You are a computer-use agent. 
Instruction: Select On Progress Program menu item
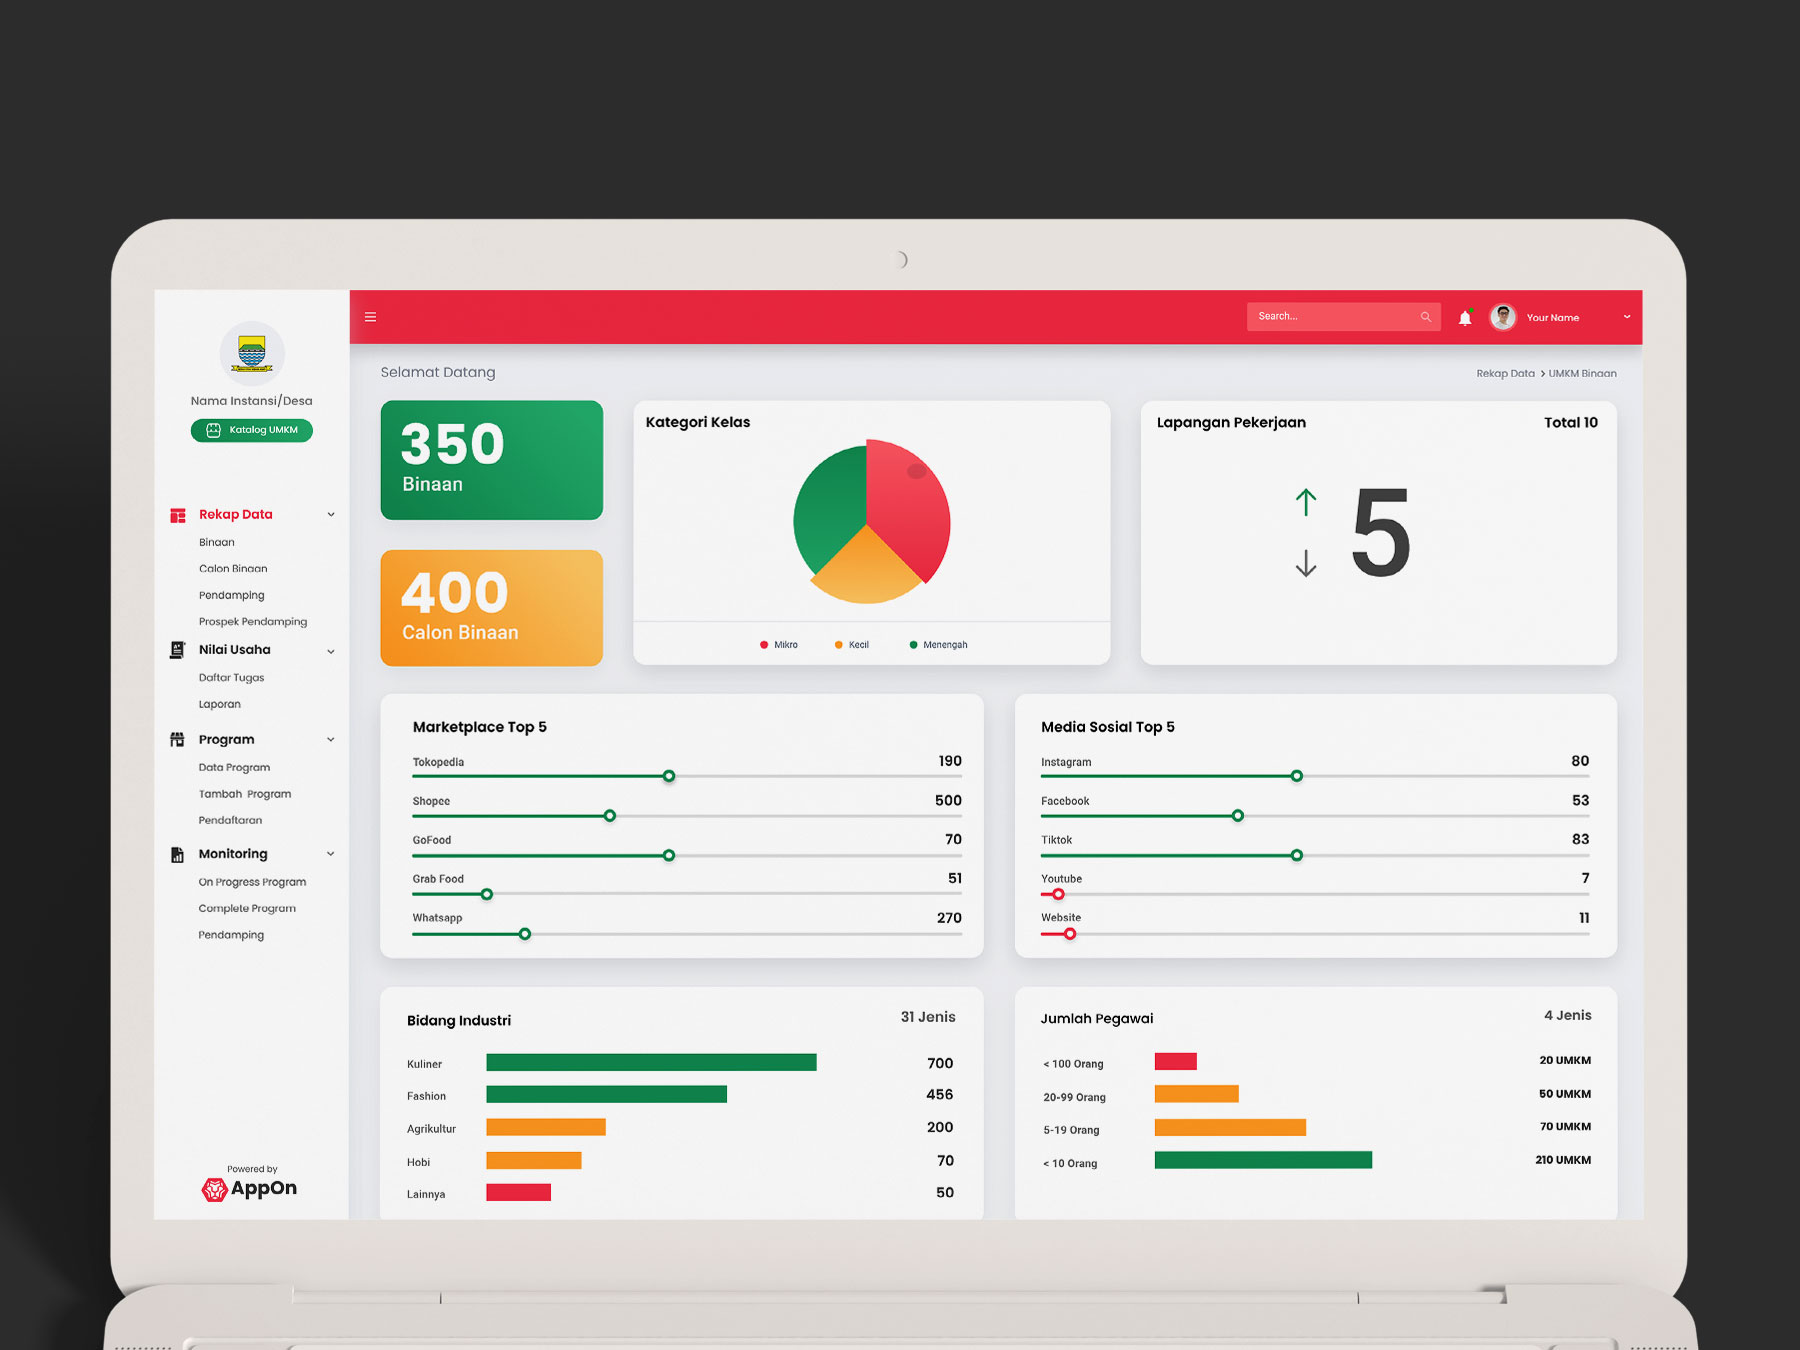(x=252, y=882)
